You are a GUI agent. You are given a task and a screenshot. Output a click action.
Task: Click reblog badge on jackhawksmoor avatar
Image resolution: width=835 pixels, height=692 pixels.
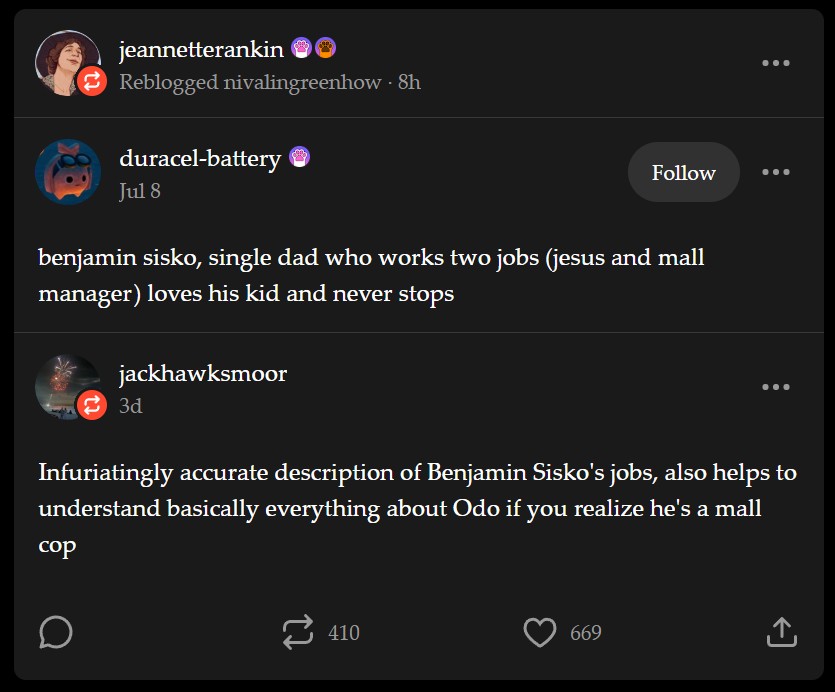click(92, 404)
